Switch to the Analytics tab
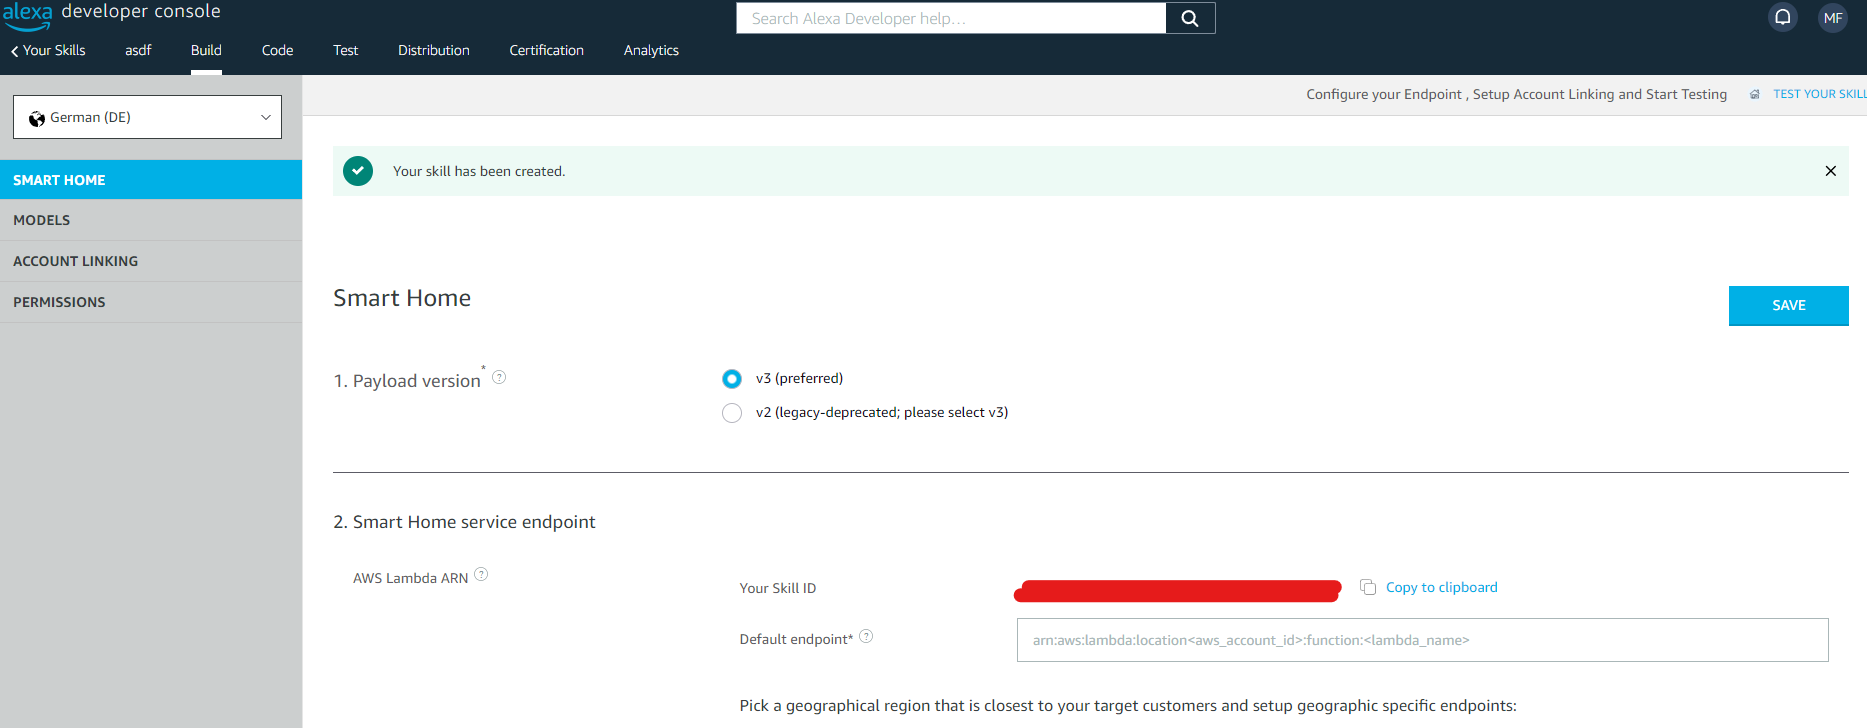 pyautogui.click(x=651, y=50)
